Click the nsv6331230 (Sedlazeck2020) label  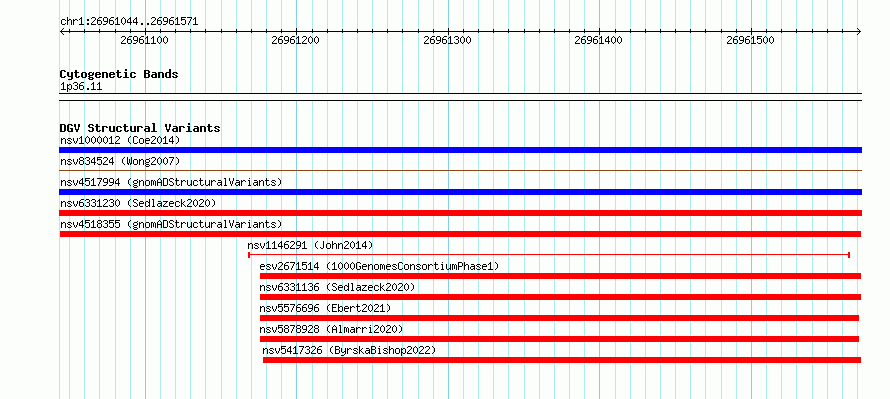[138, 203]
